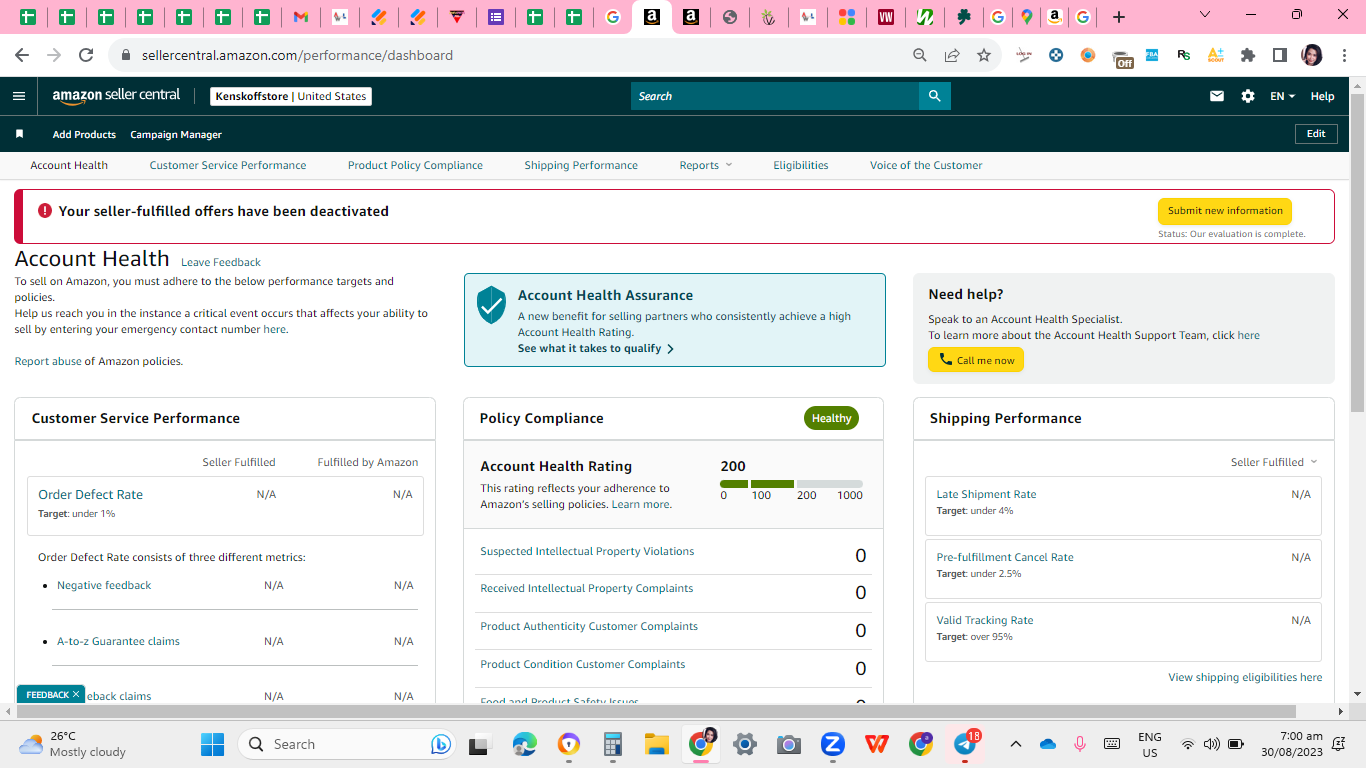Open the Eligibilities tab
Viewport: 1366px width, 768px height.
coord(801,165)
